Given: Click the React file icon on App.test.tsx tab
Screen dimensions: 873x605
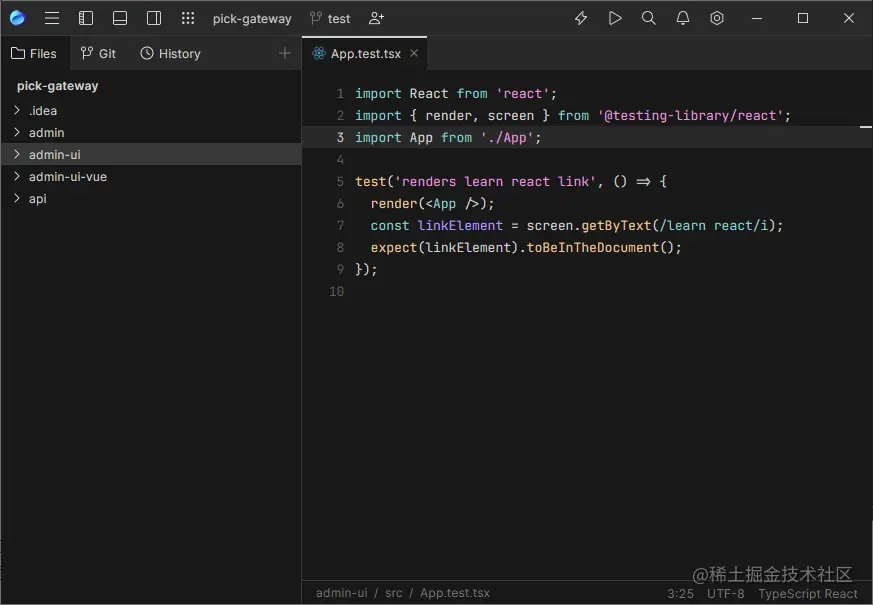Looking at the screenshot, I should (319, 53).
